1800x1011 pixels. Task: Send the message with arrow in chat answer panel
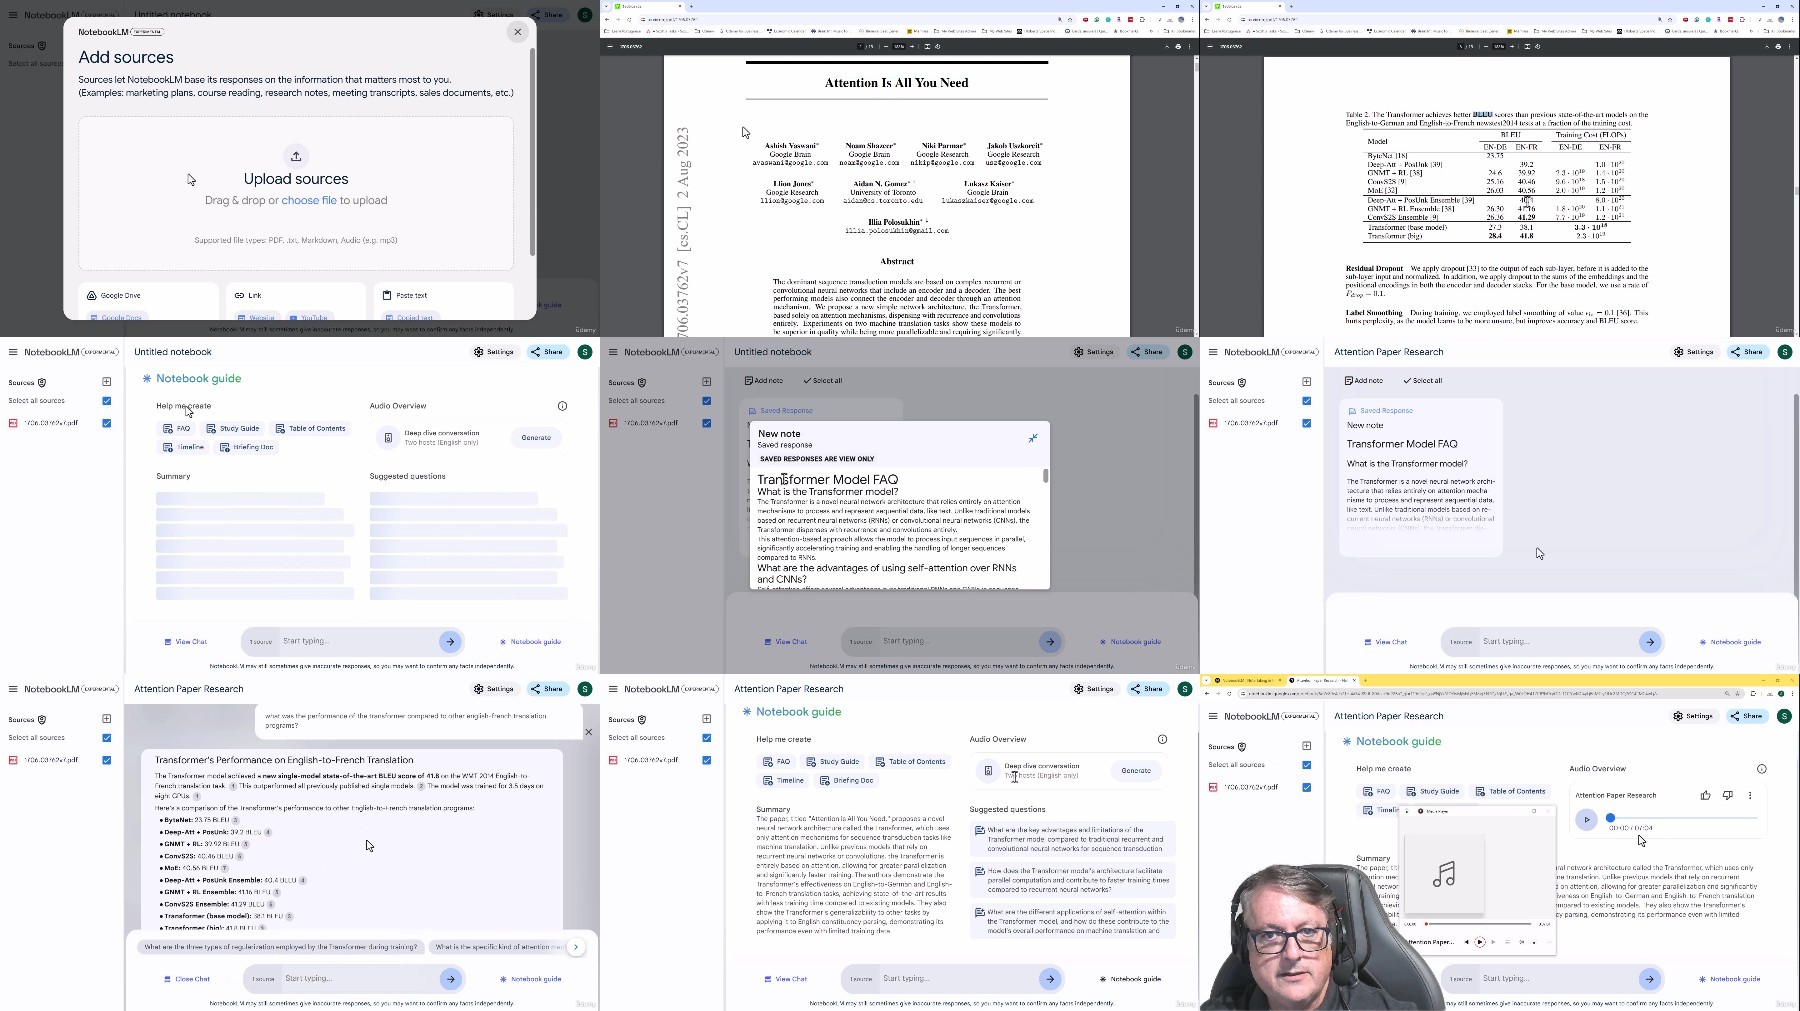(x=451, y=979)
